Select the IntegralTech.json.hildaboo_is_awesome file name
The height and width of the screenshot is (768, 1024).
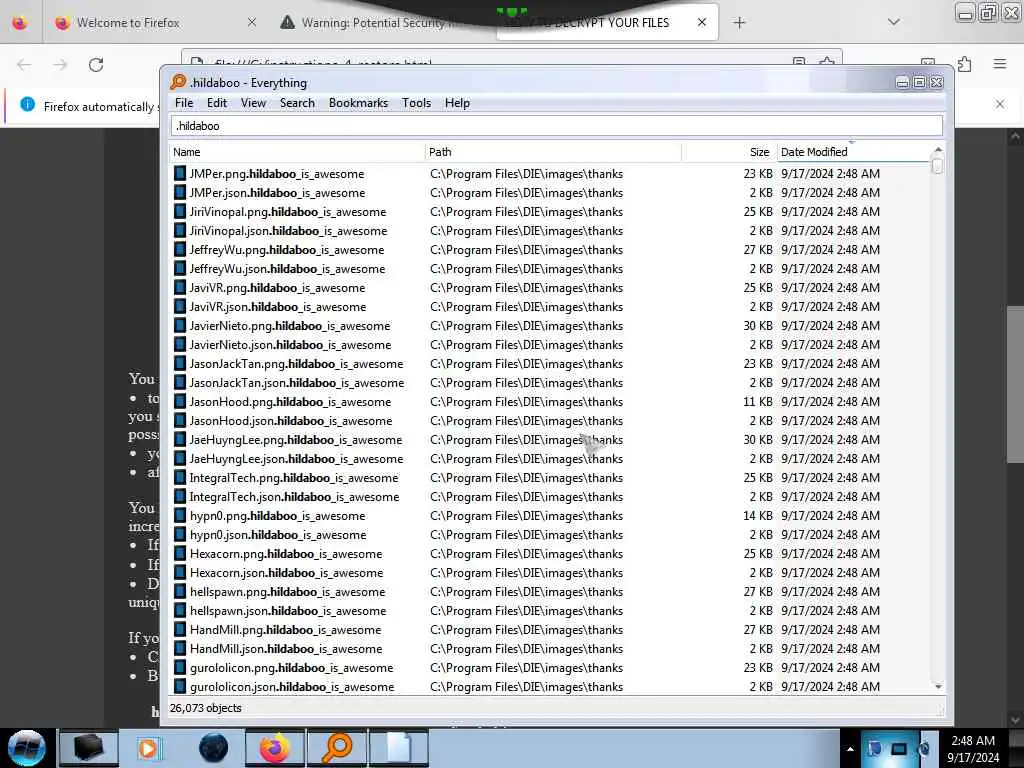coord(295,497)
